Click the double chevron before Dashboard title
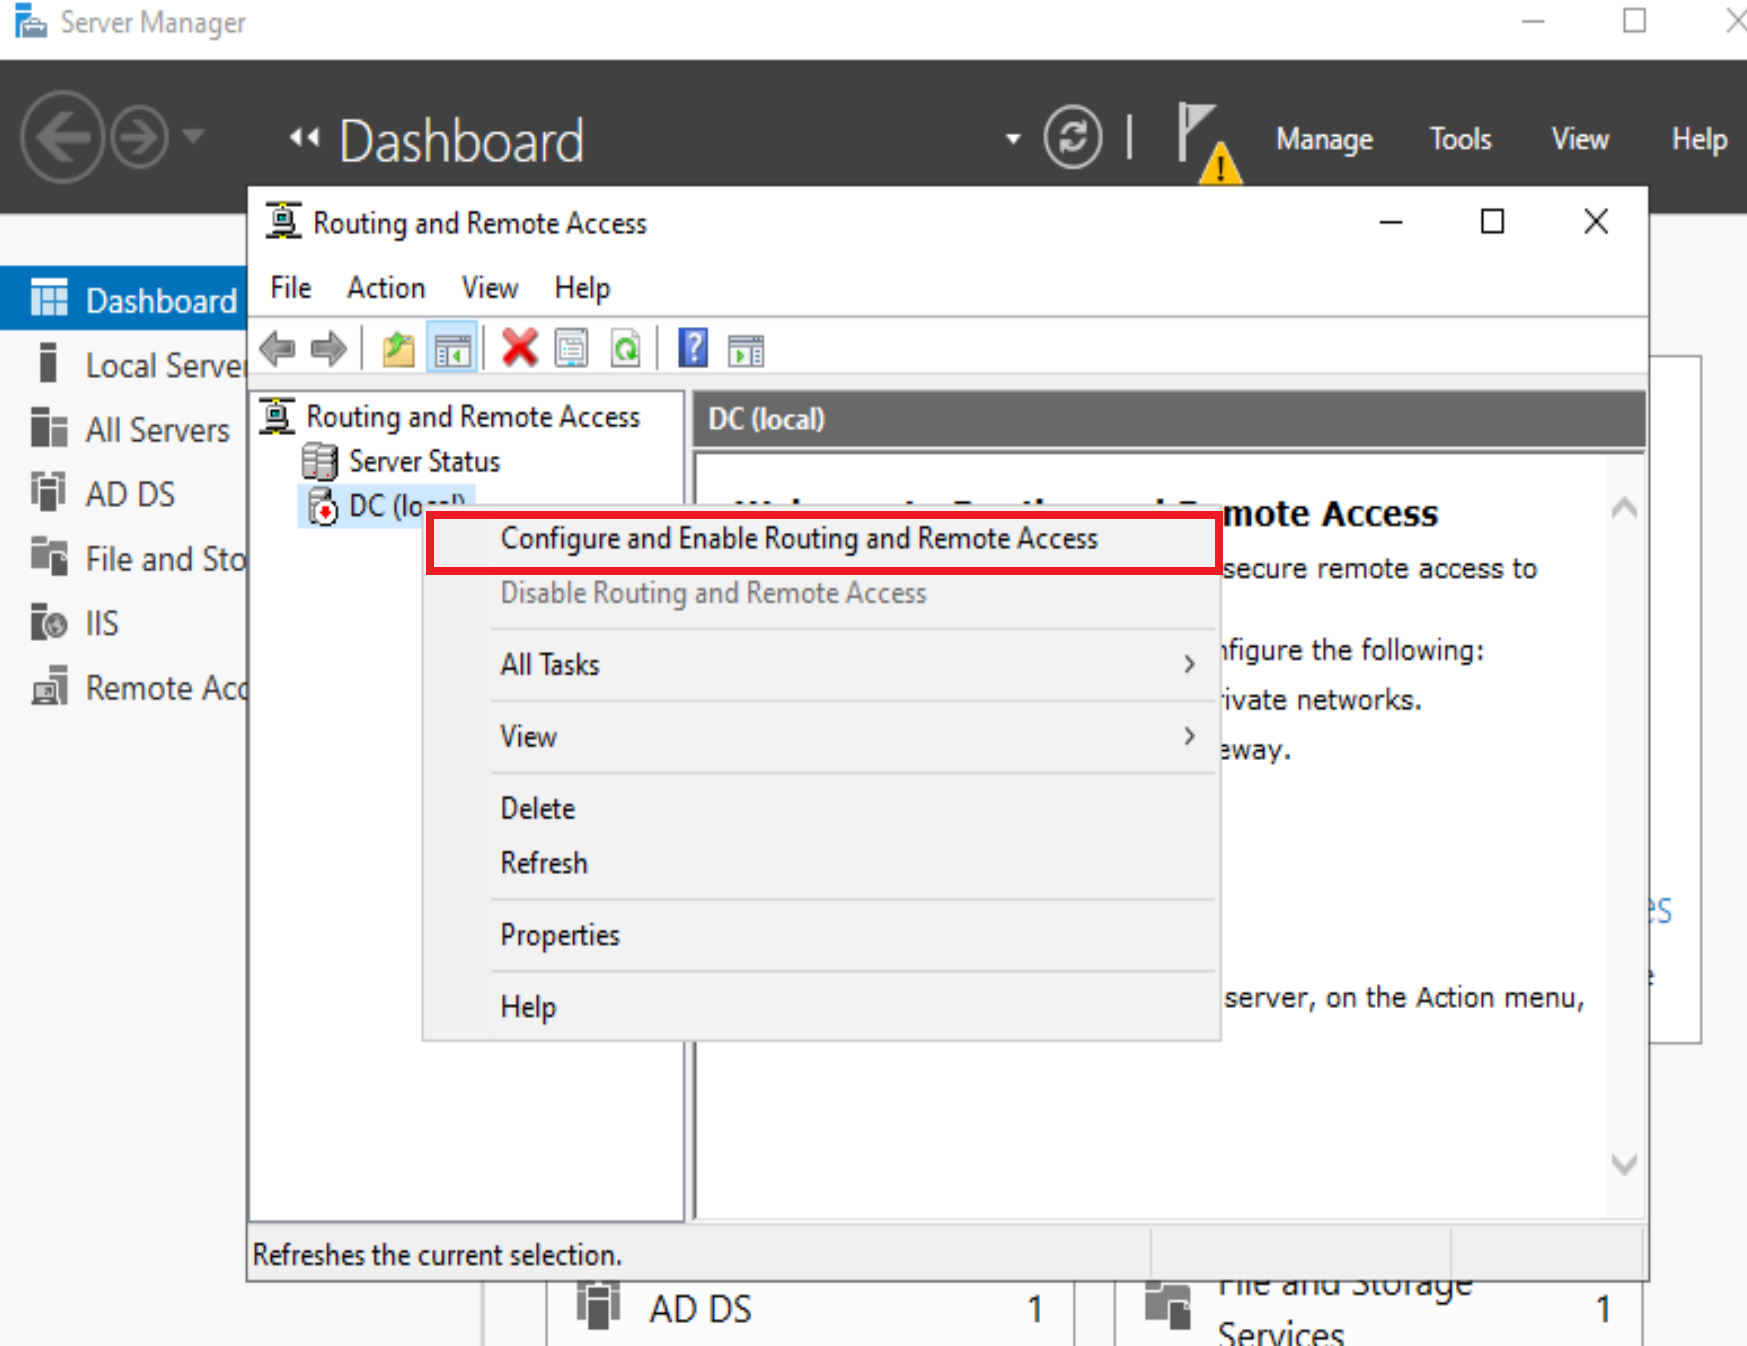Image resolution: width=1747 pixels, height=1346 pixels. click(304, 138)
